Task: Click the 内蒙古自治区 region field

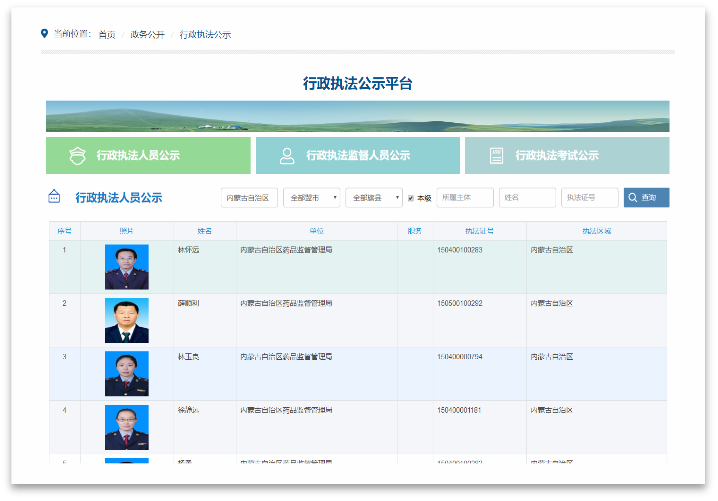Action: click(249, 198)
